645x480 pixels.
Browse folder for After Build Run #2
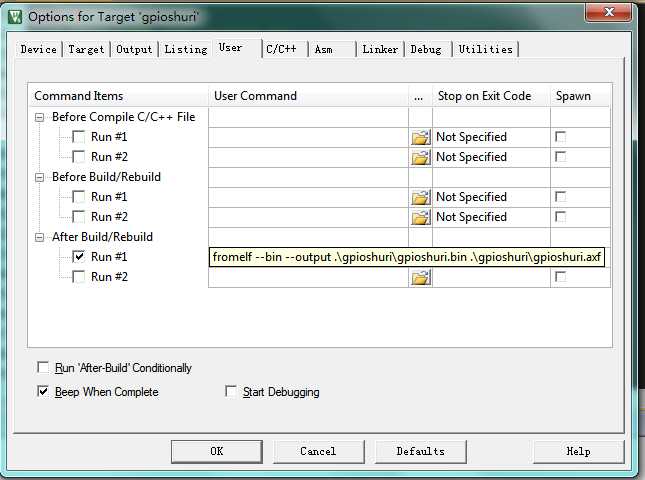(420, 277)
